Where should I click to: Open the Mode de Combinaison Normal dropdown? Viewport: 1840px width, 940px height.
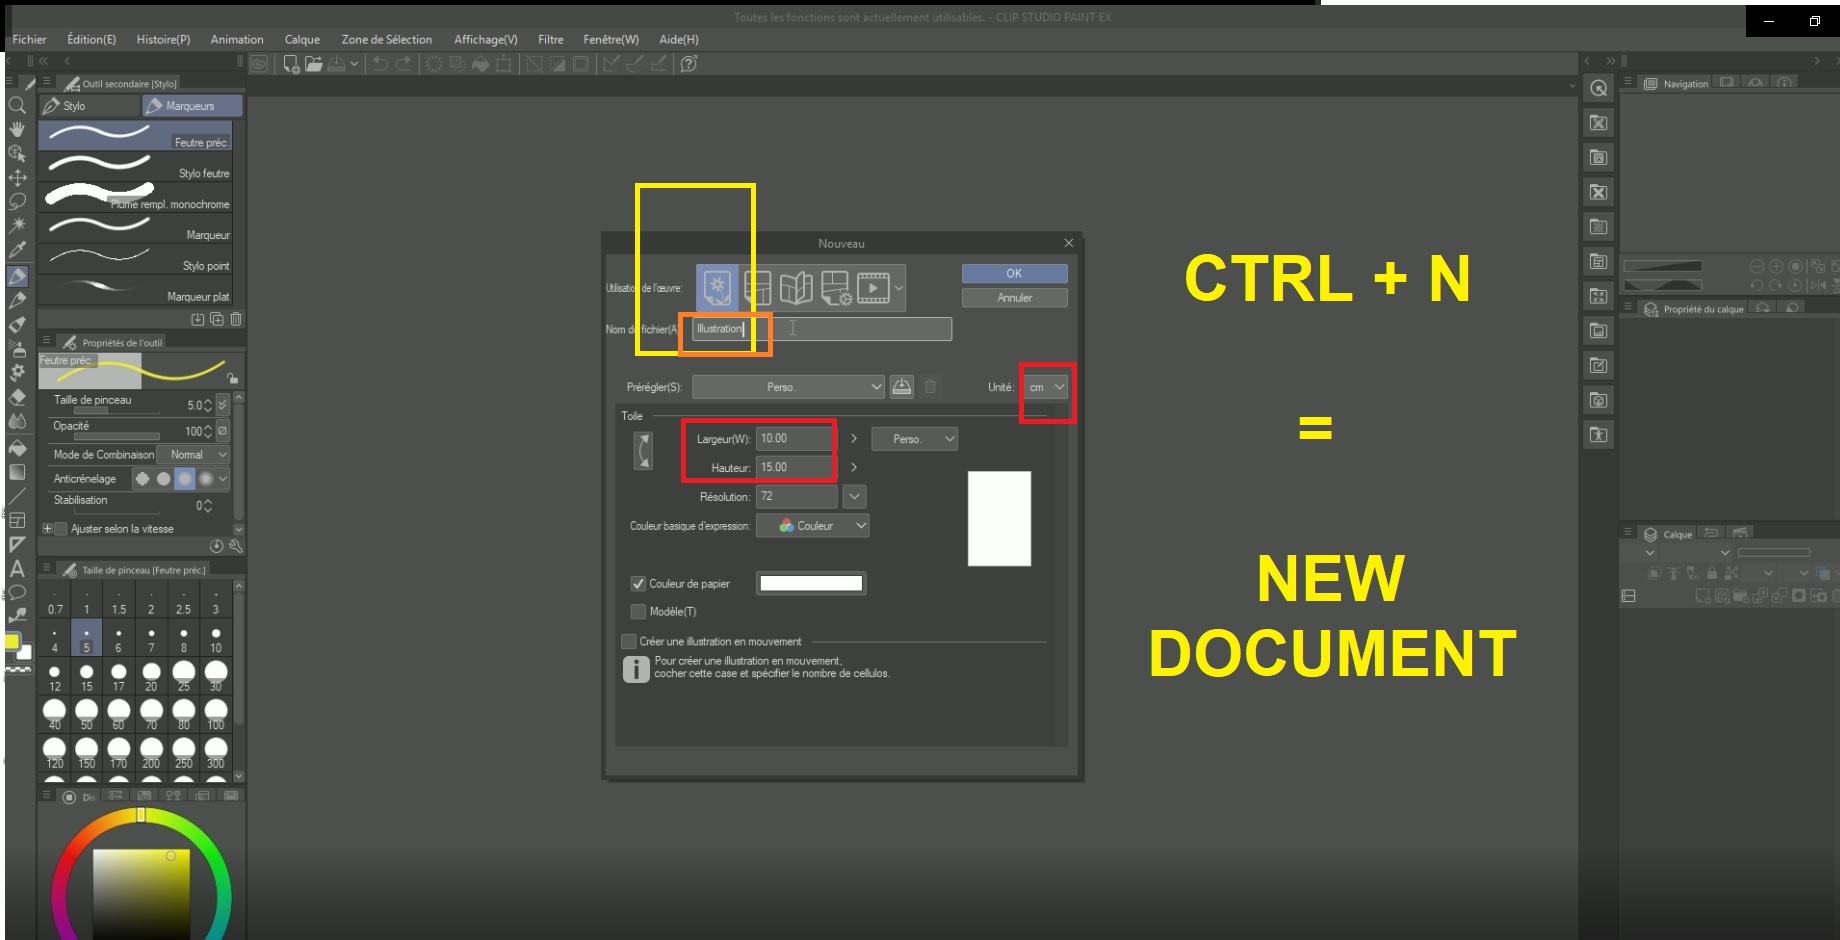[193, 454]
